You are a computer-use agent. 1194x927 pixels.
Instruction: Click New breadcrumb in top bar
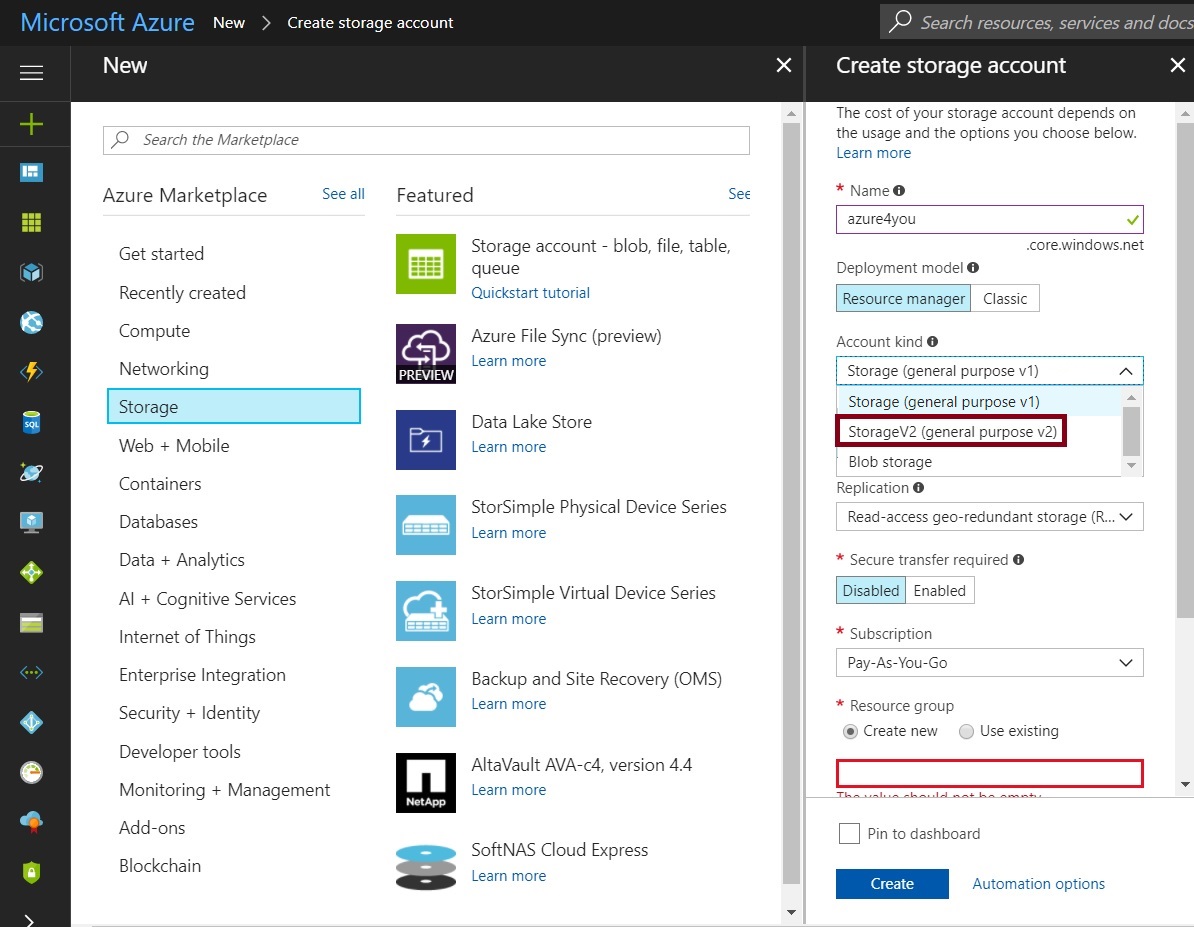pos(228,22)
